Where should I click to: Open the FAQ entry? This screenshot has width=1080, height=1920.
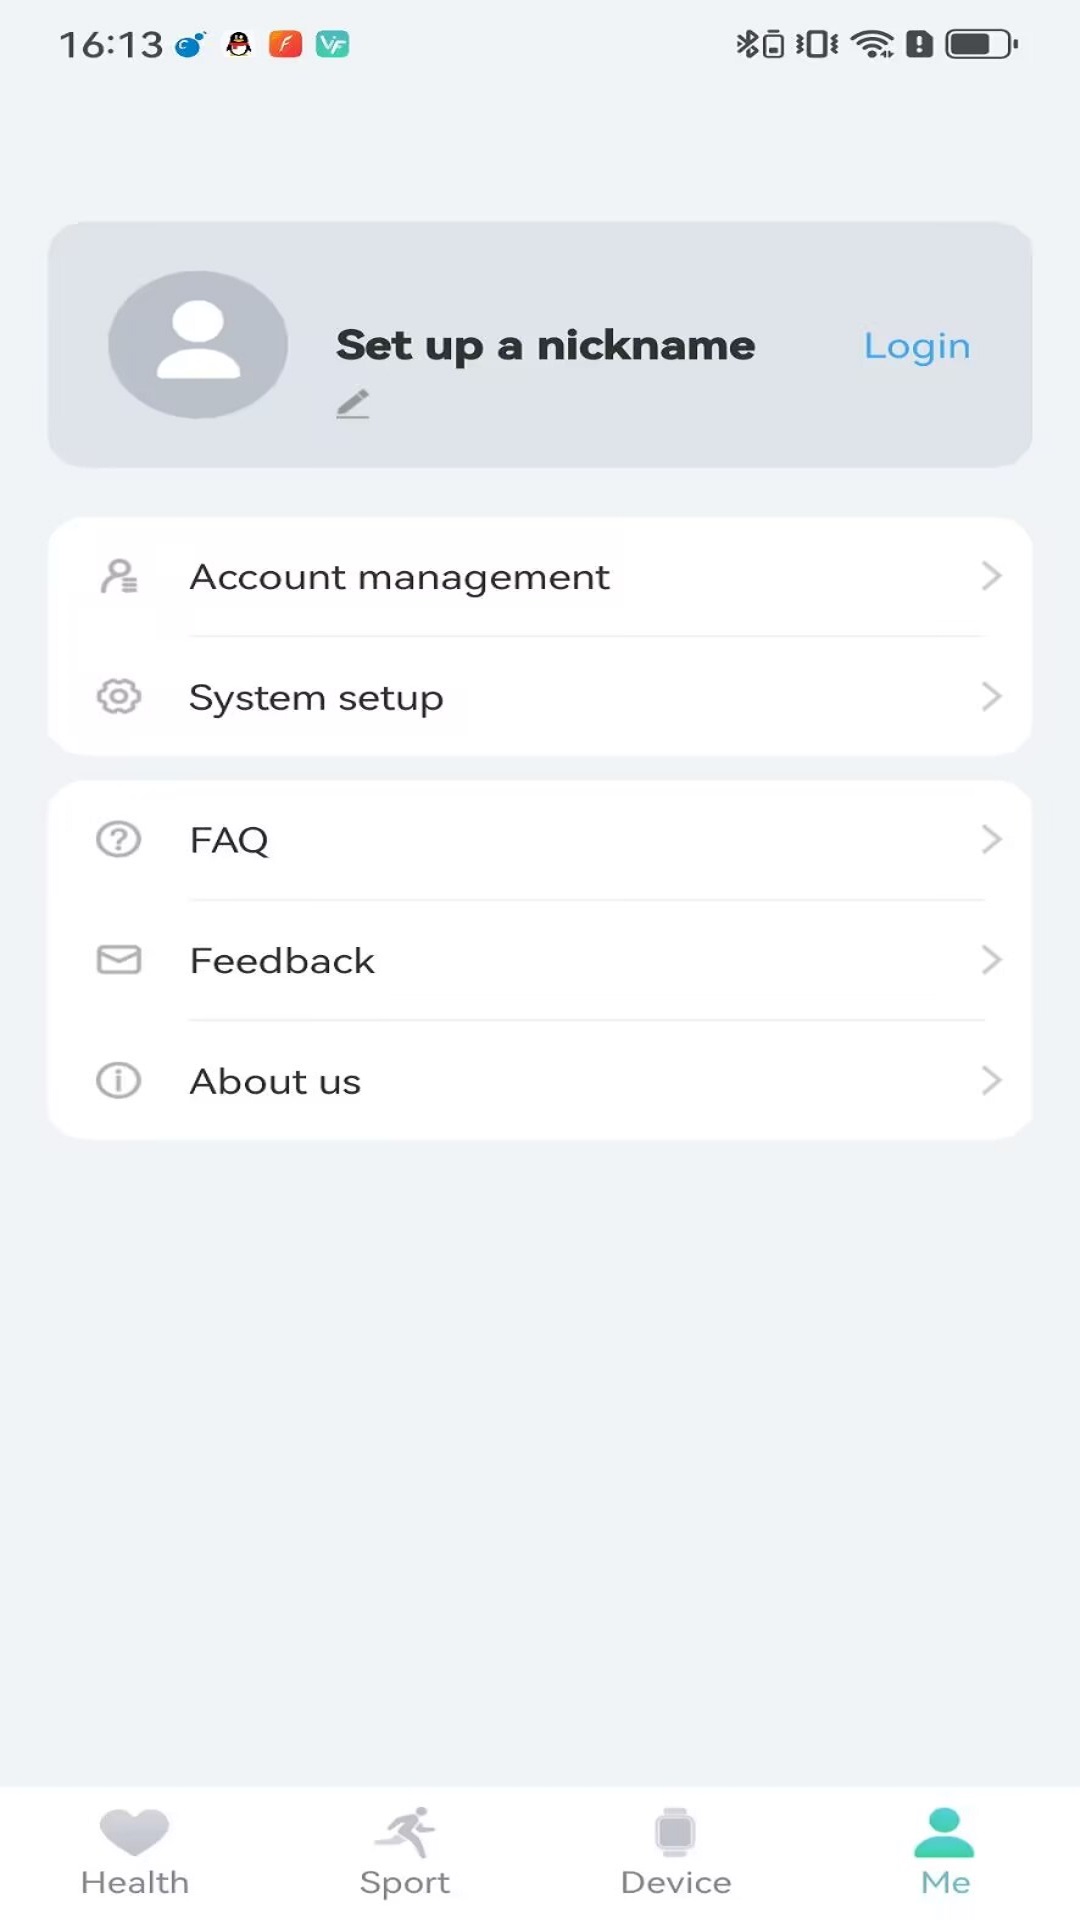pos(540,839)
